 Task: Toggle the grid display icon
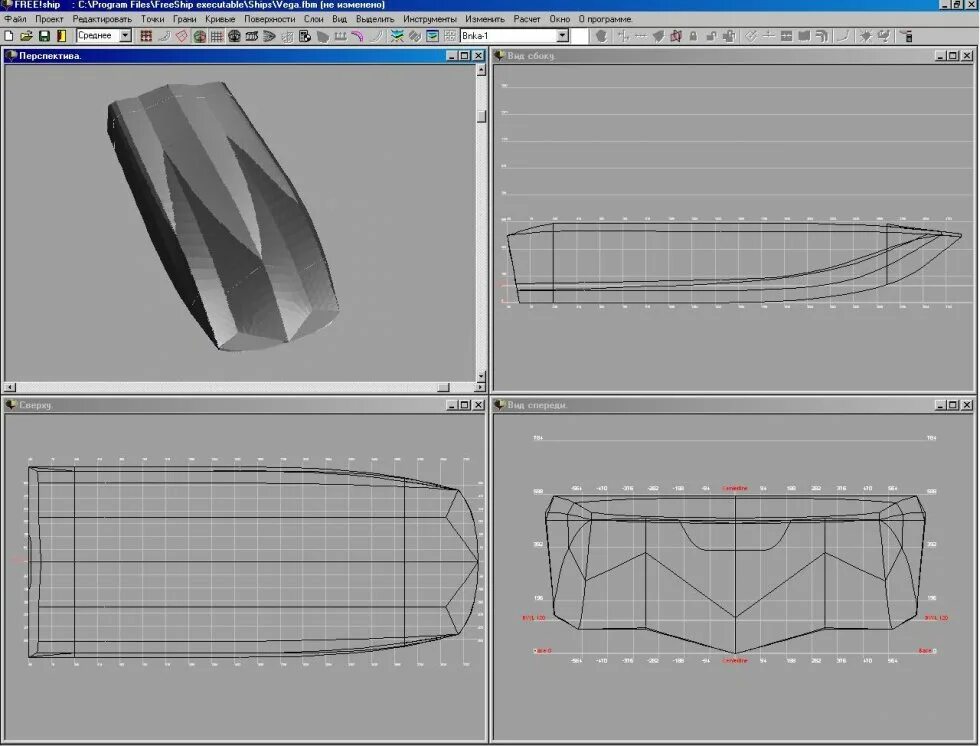click(x=216, y=36)
